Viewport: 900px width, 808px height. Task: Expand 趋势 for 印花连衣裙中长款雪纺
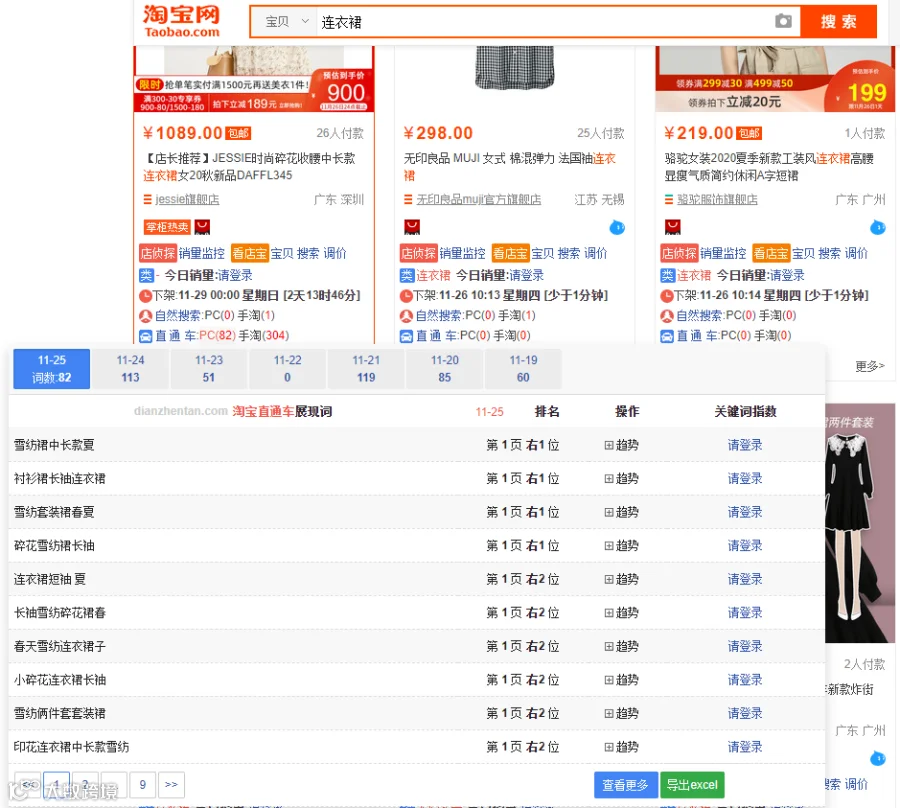coord(621,747)
